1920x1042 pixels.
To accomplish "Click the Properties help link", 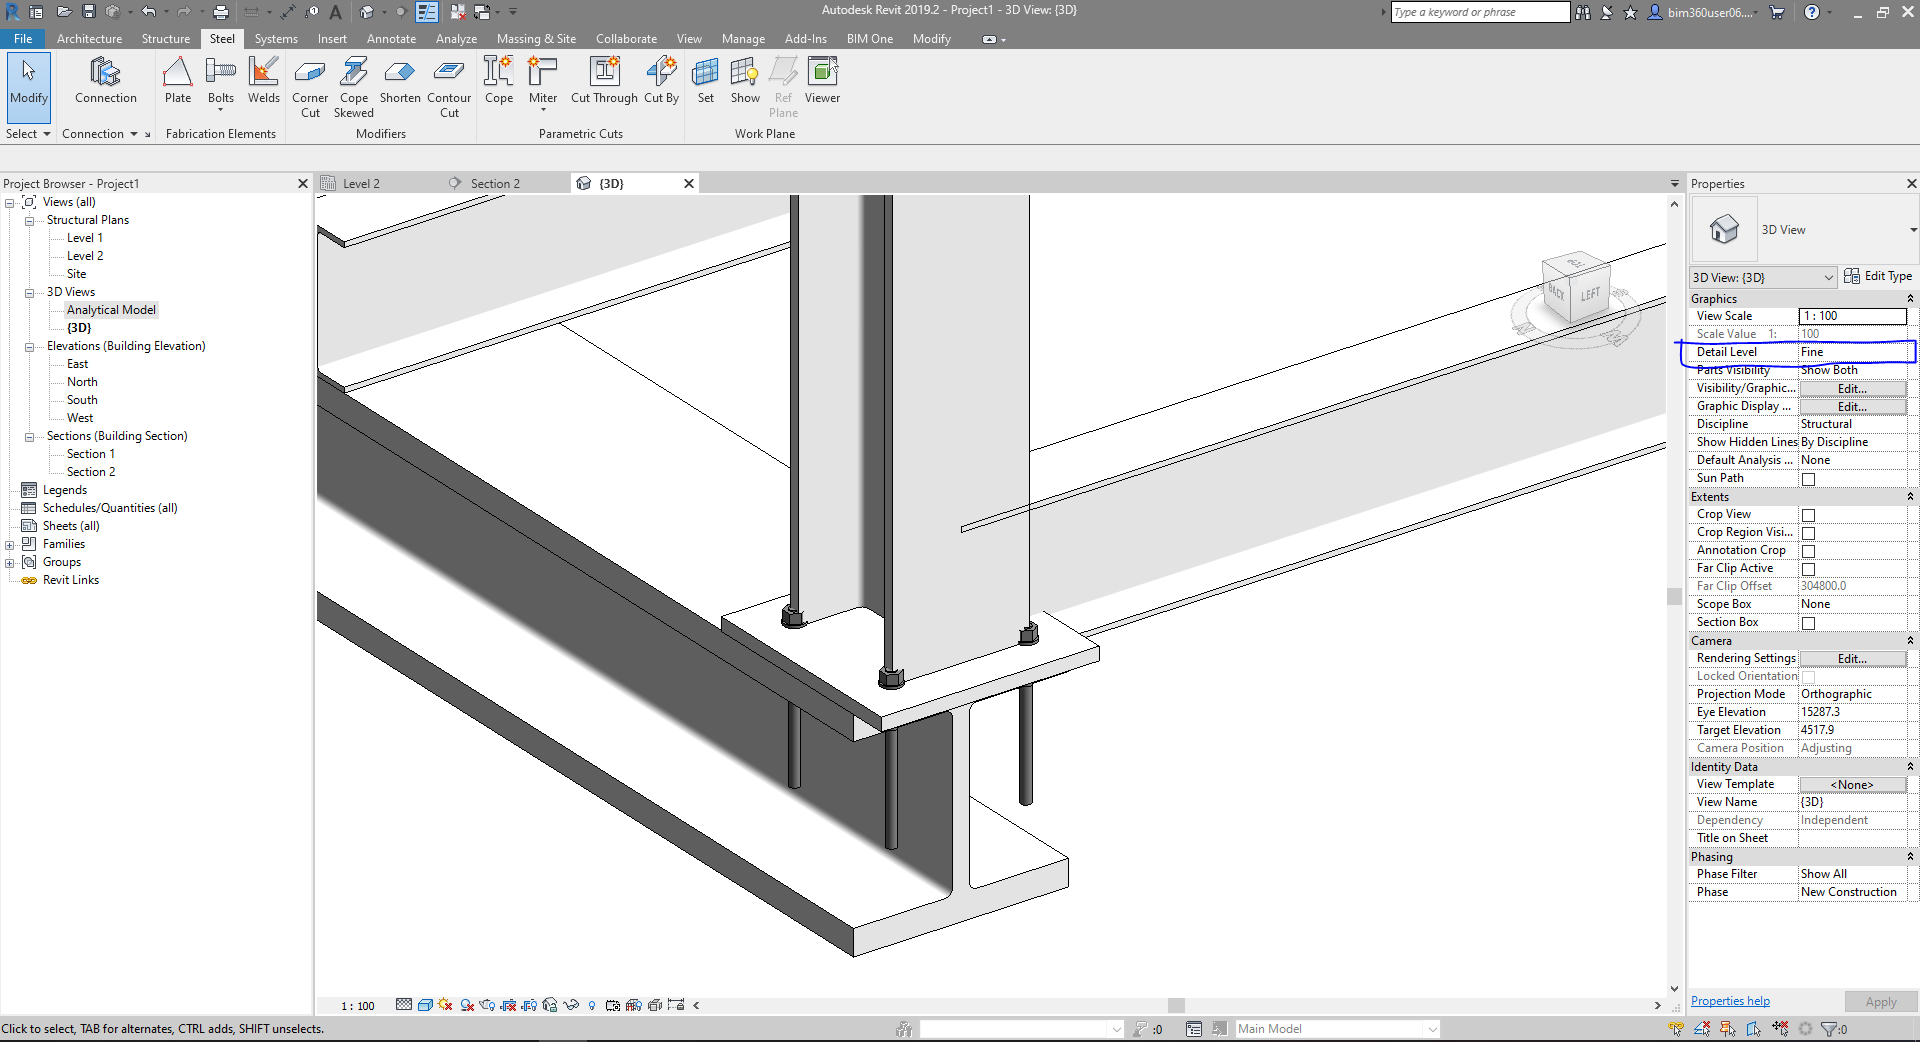I will pyautogui.click(x=1729, y=1000).
